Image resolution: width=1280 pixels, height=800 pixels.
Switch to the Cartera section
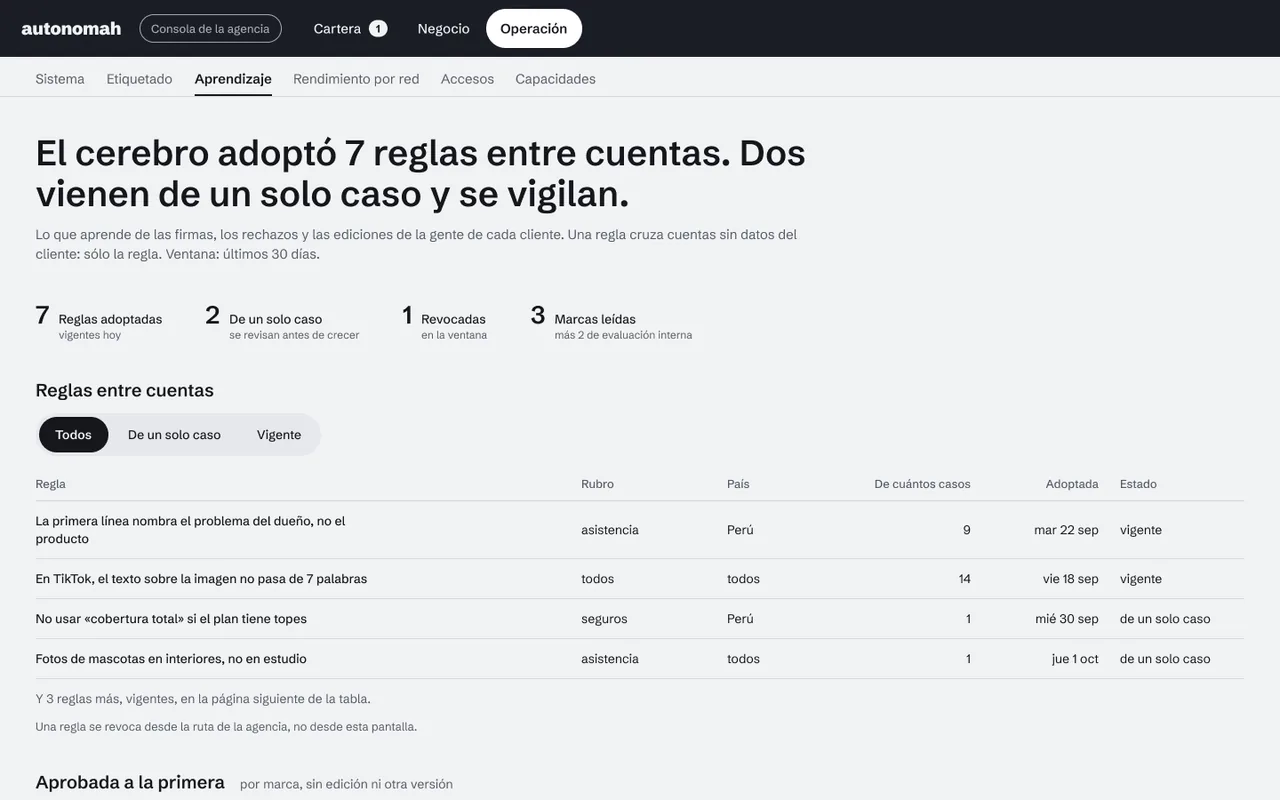[350, 28]
